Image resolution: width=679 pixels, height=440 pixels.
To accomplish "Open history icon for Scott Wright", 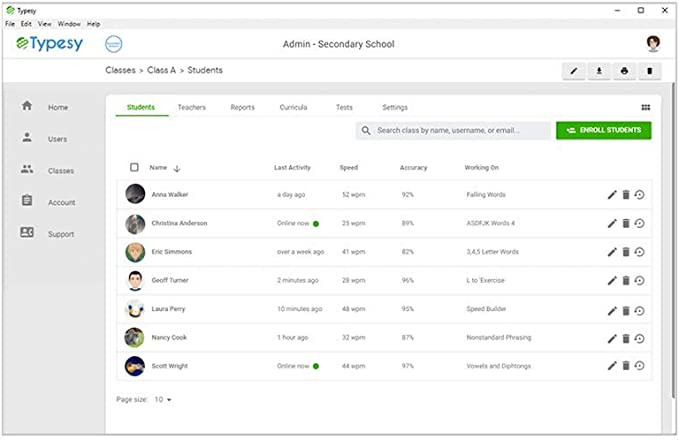I will (x=639, y=366).
